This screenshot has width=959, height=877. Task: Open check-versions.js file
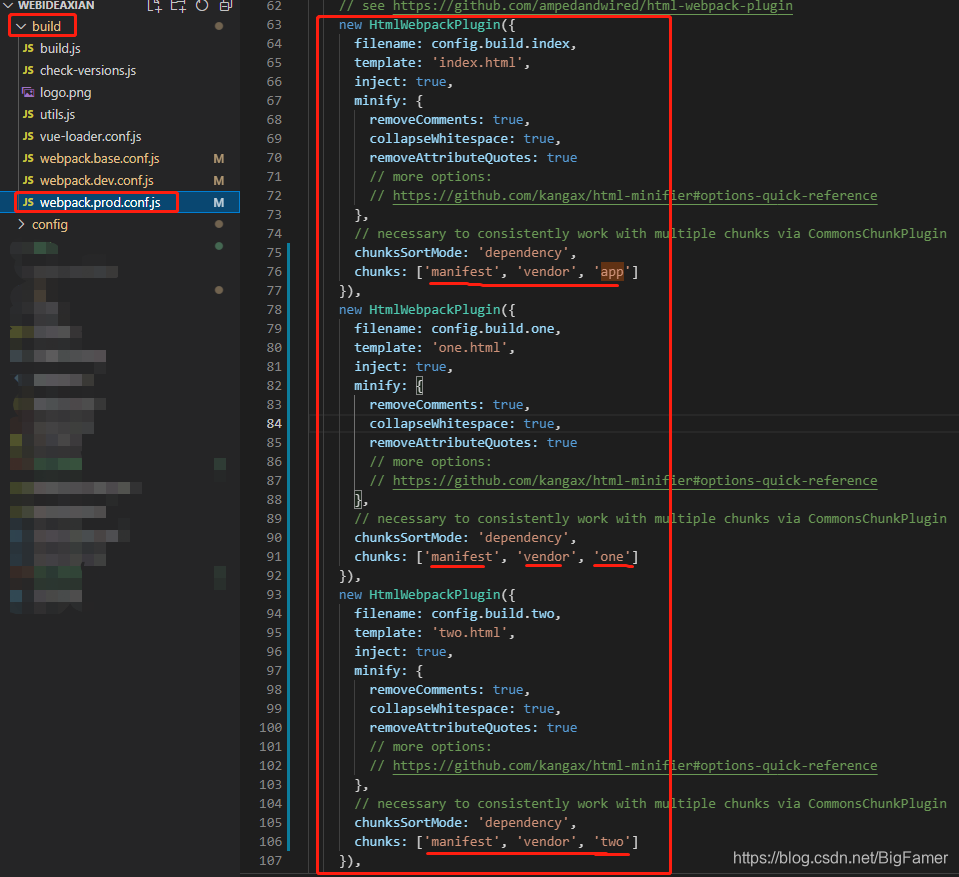tap(88, 70)
